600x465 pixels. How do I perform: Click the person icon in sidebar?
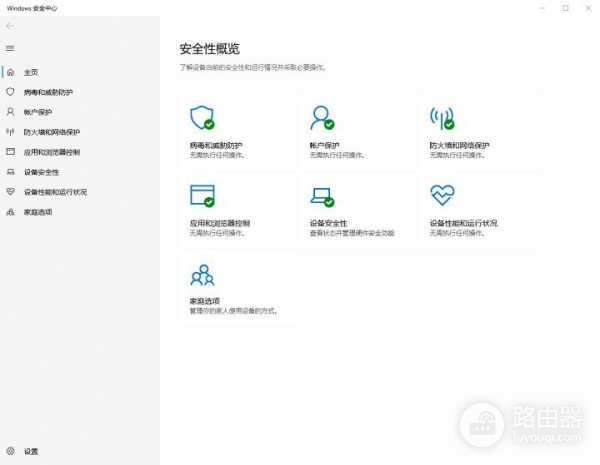pyautogui.click(x=10, y=112)
